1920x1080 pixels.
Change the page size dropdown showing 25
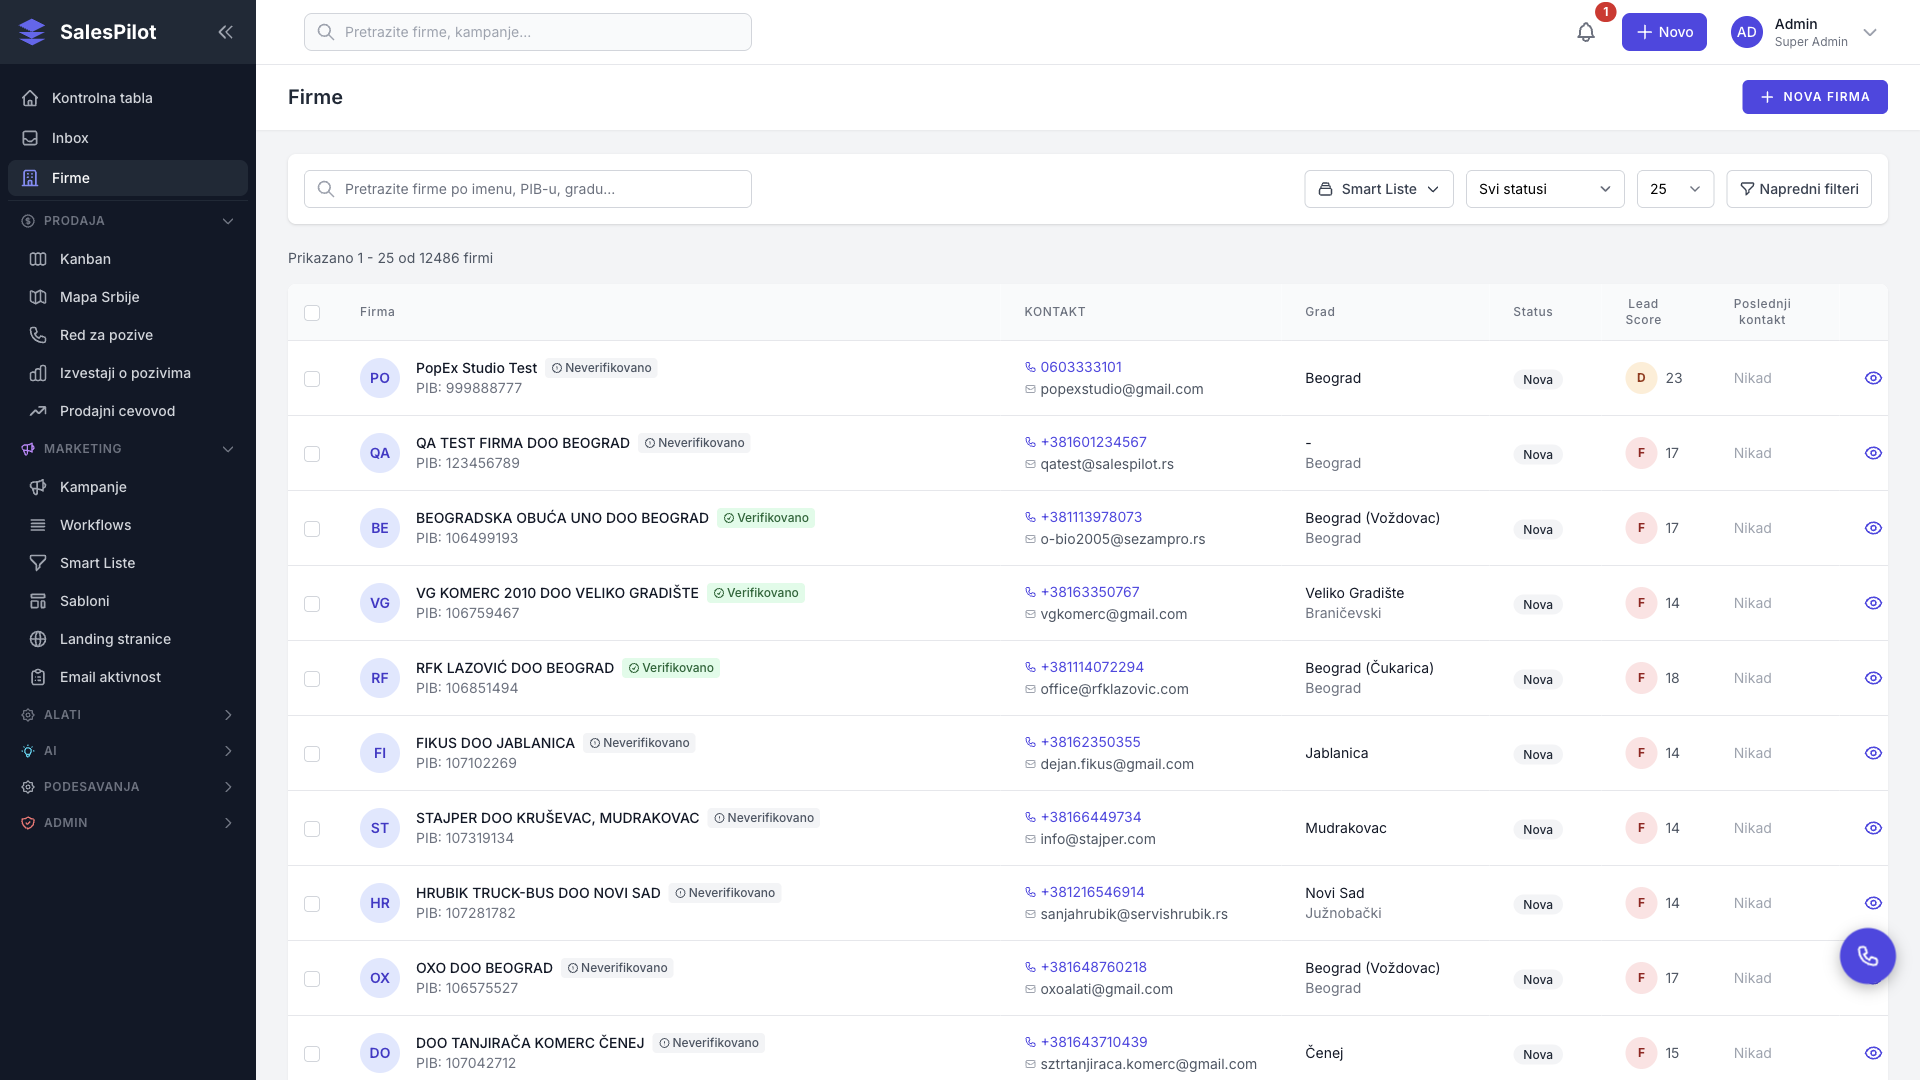[1675, 189]
